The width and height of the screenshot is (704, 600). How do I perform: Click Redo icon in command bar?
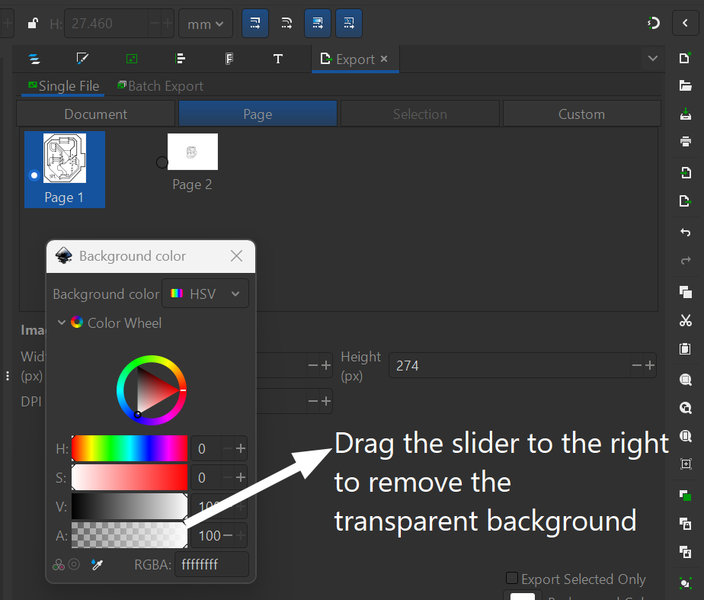point(685,260)
